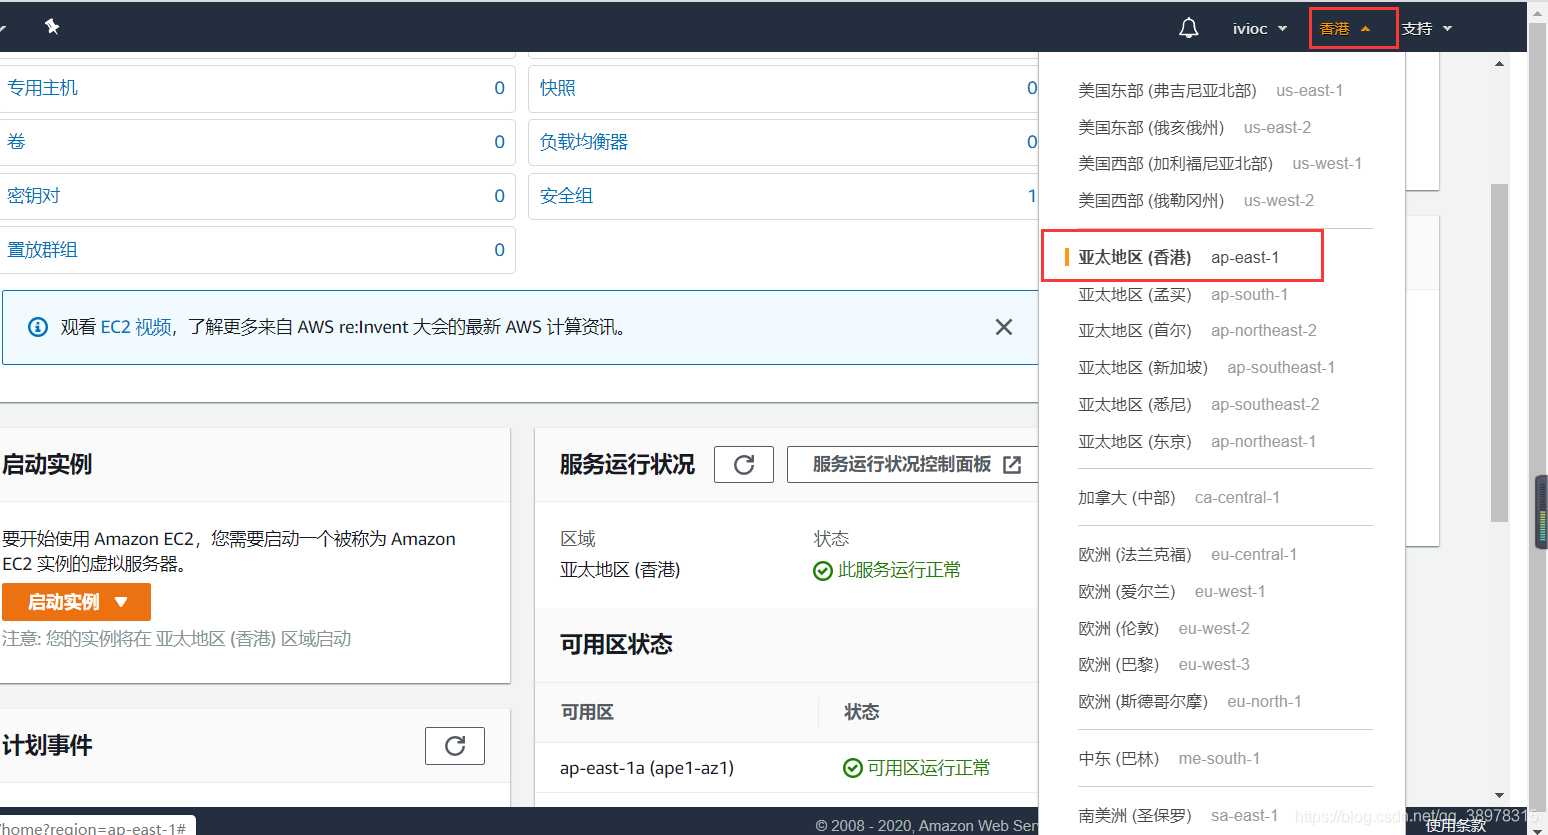Click the 此服务运行正常 status text
1548x835 pixels.
point(899,570)
